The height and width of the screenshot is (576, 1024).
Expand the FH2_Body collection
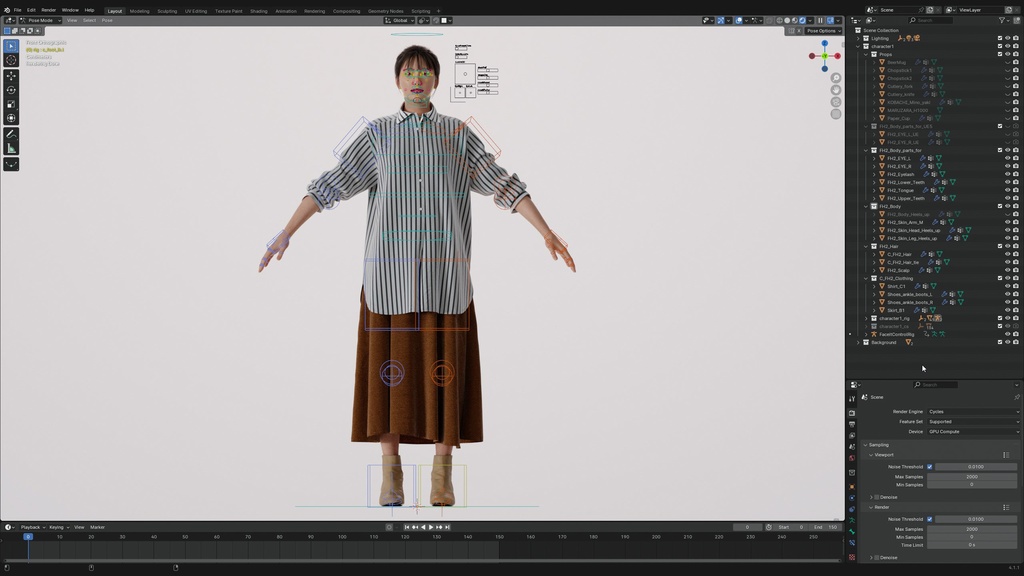[866, 206]
